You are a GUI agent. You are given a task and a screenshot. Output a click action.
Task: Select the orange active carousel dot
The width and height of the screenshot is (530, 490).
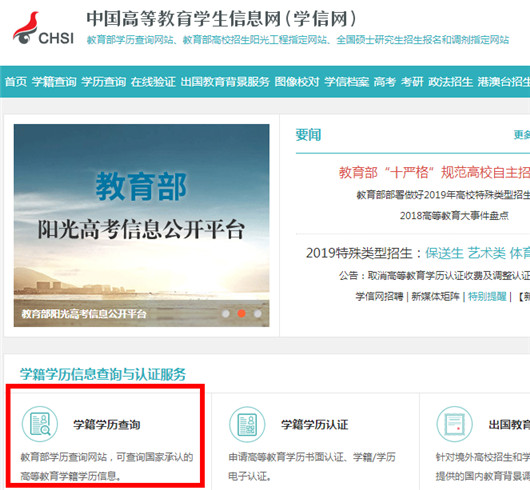(x=241, y=314)
